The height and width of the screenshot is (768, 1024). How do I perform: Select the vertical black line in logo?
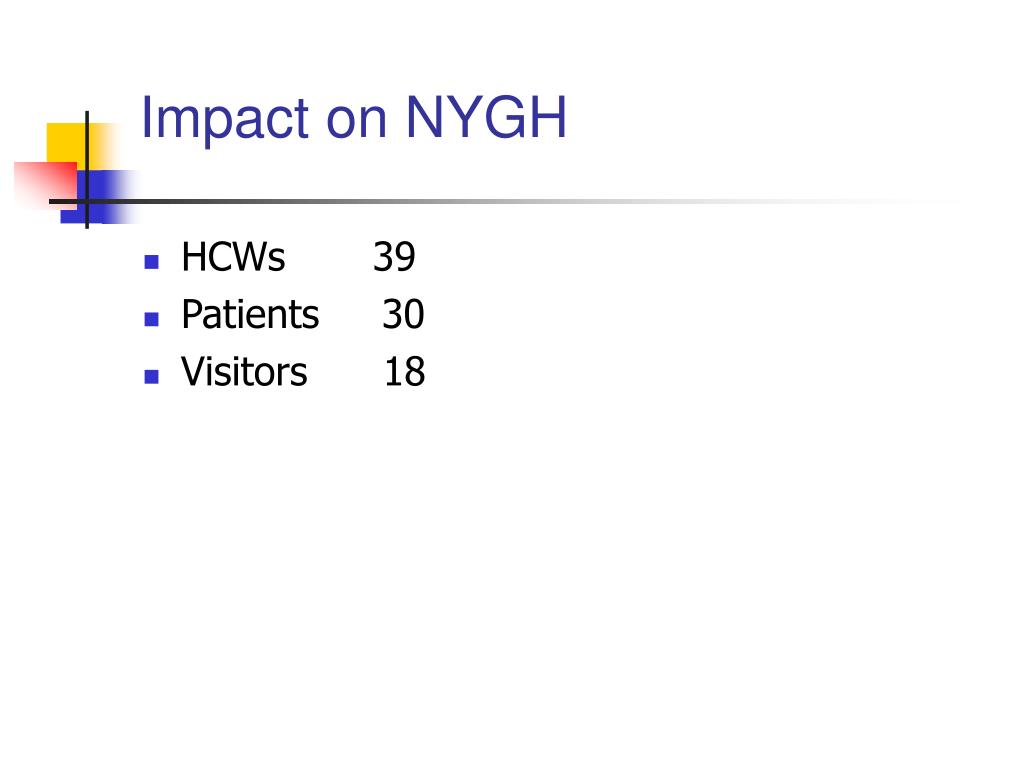[87, 170]
